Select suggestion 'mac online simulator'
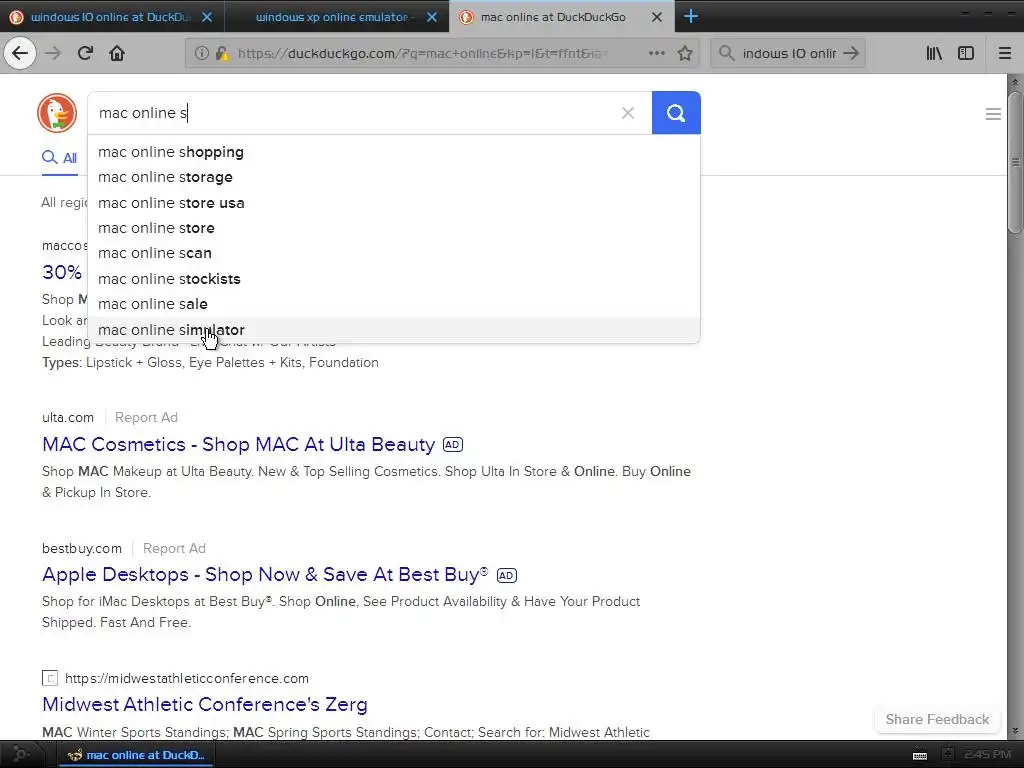This screenshot has height=768, width=1024. [394, 330]
